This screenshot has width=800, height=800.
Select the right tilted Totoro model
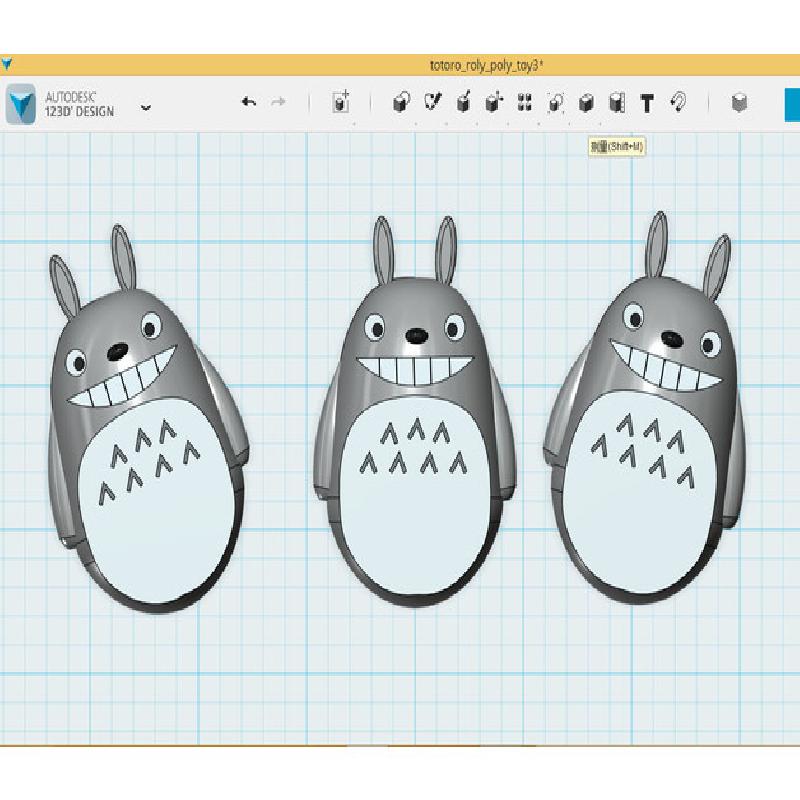coord(644,408)
